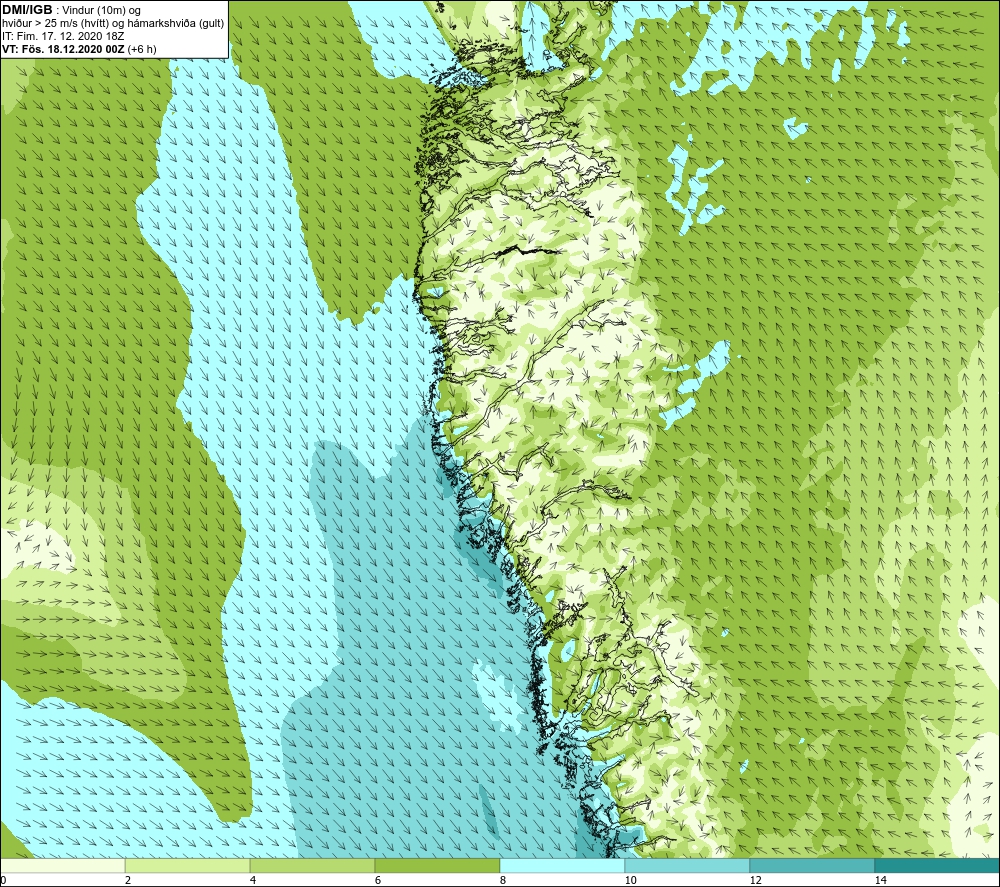The image size is (1000, 887).
Task: Pick the light green 2–4 m/s color band
Action: pos(187,865)
